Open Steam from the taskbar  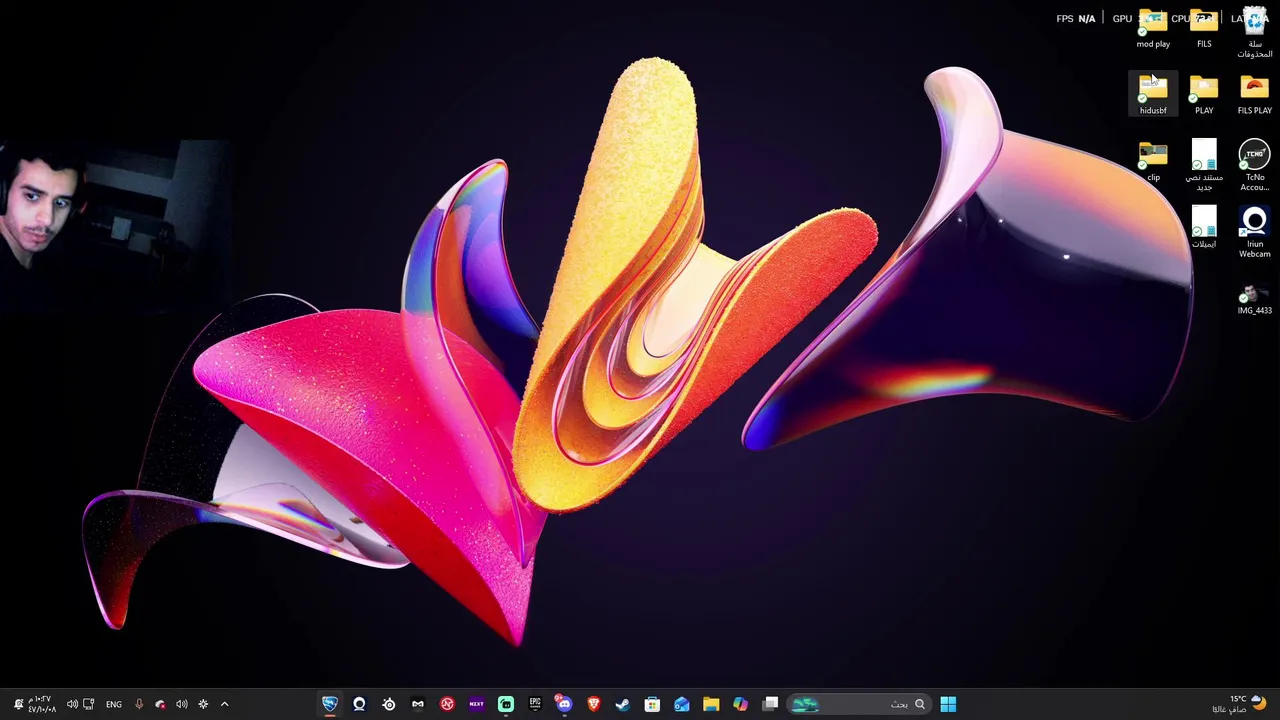(x=623, y=704)
